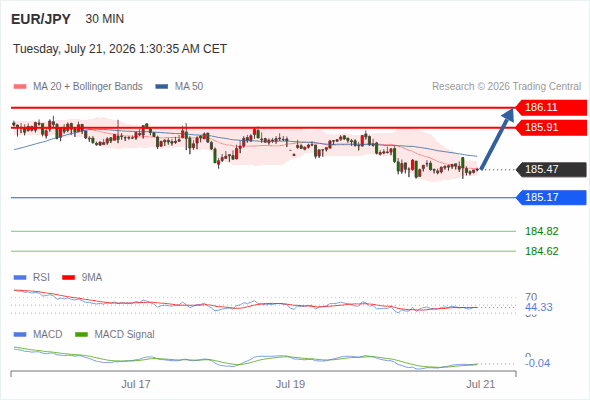Click the 185.47 current price tag
590x400 pixels.
coord(551,170)
